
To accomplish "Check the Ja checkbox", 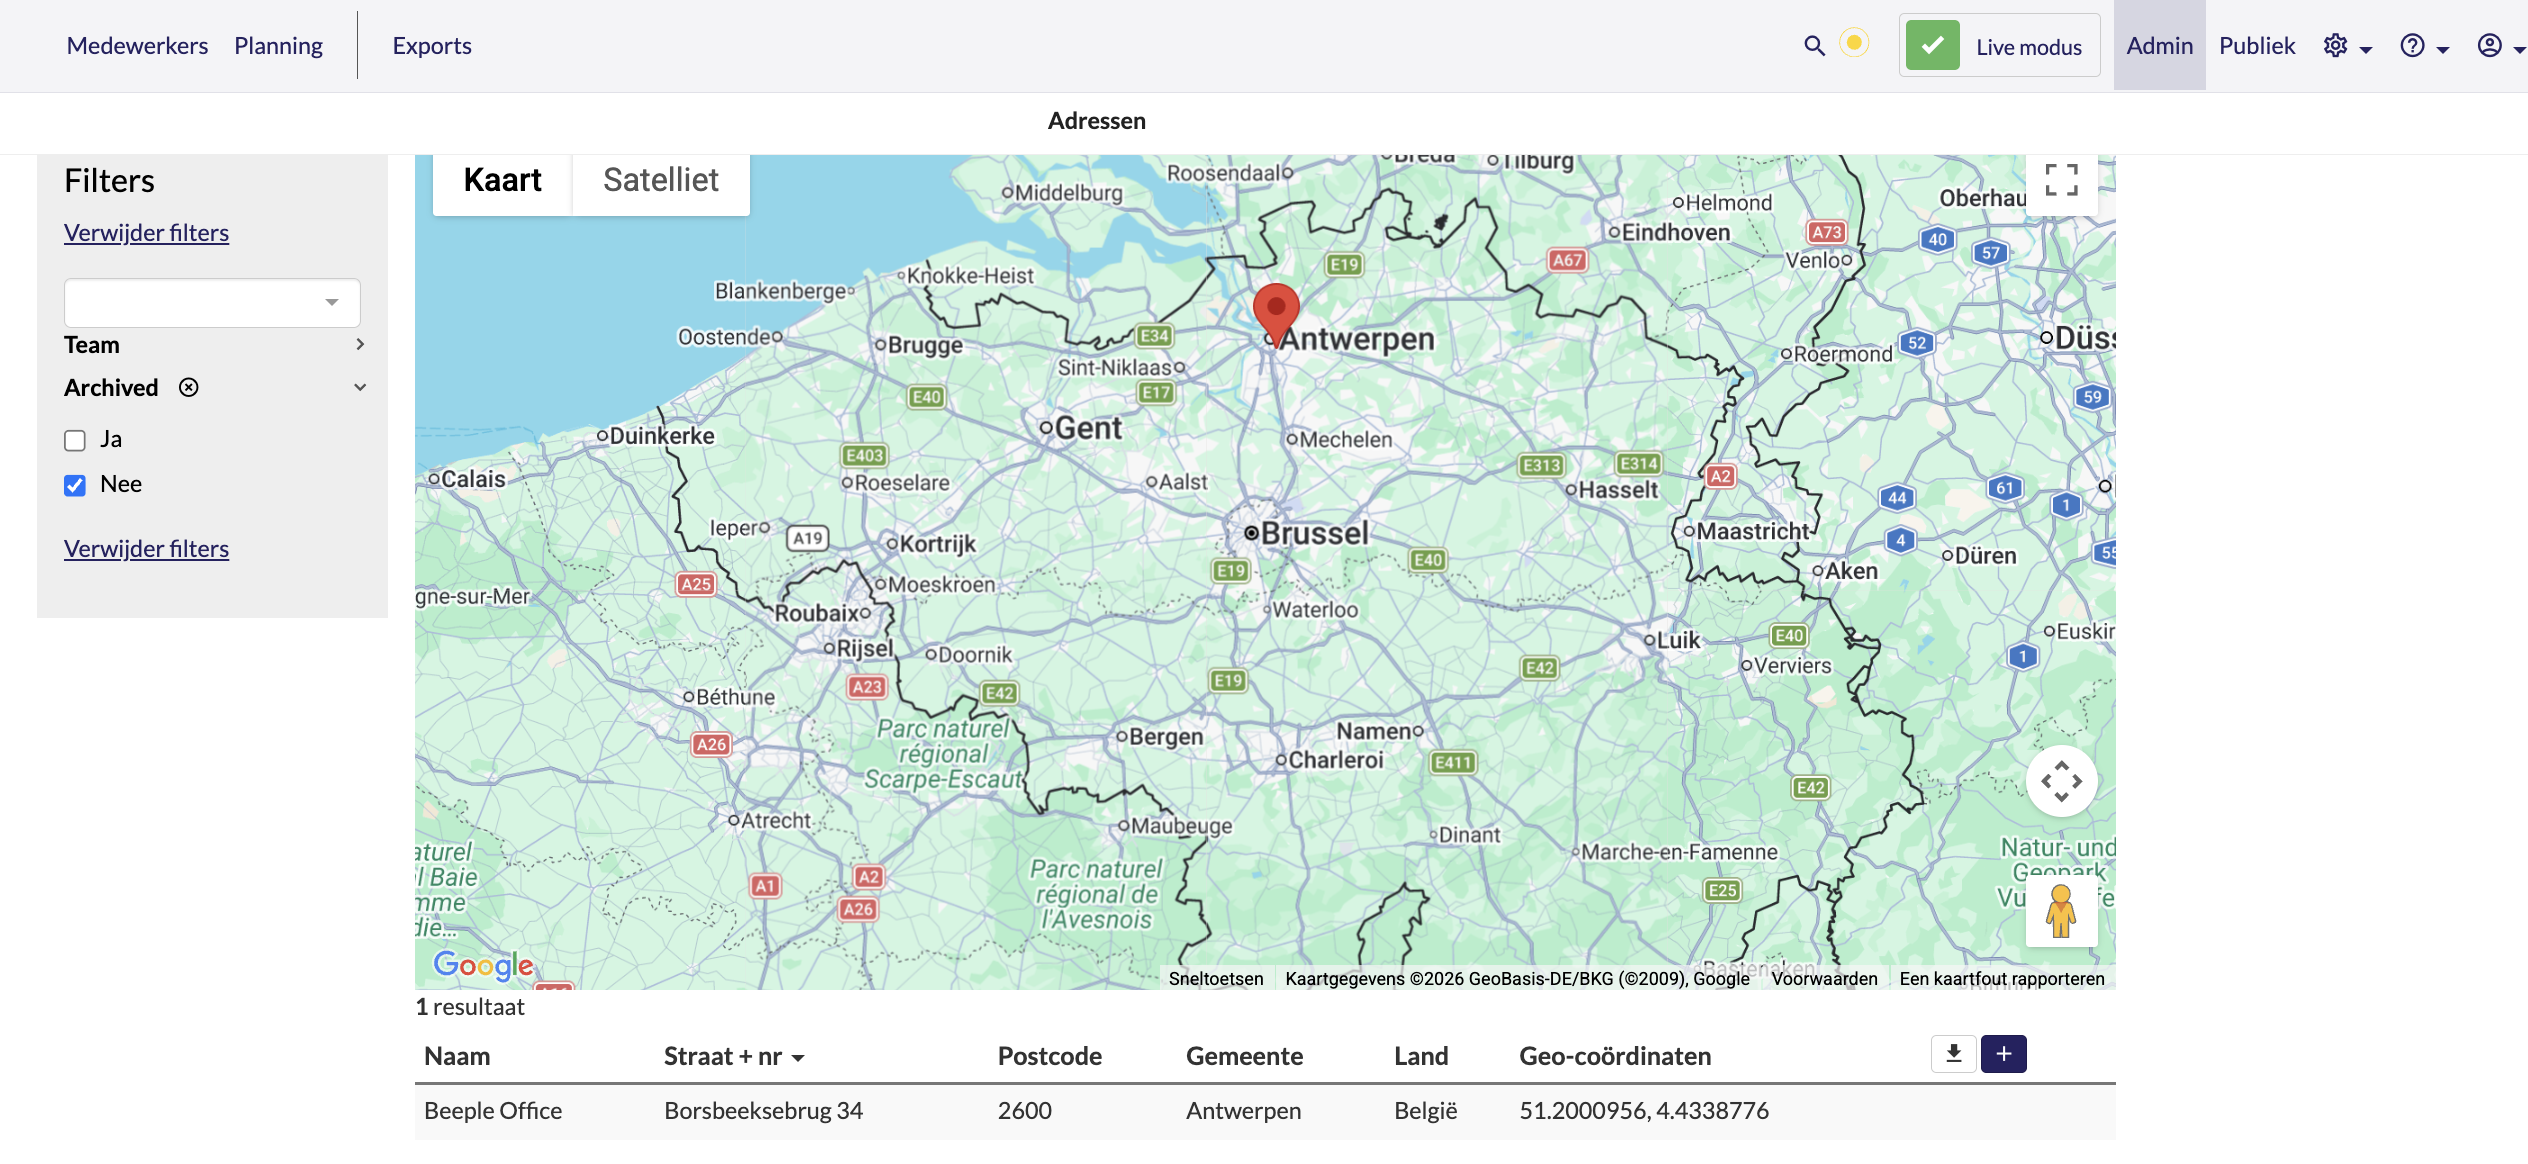I will click(x=75, y=440).
